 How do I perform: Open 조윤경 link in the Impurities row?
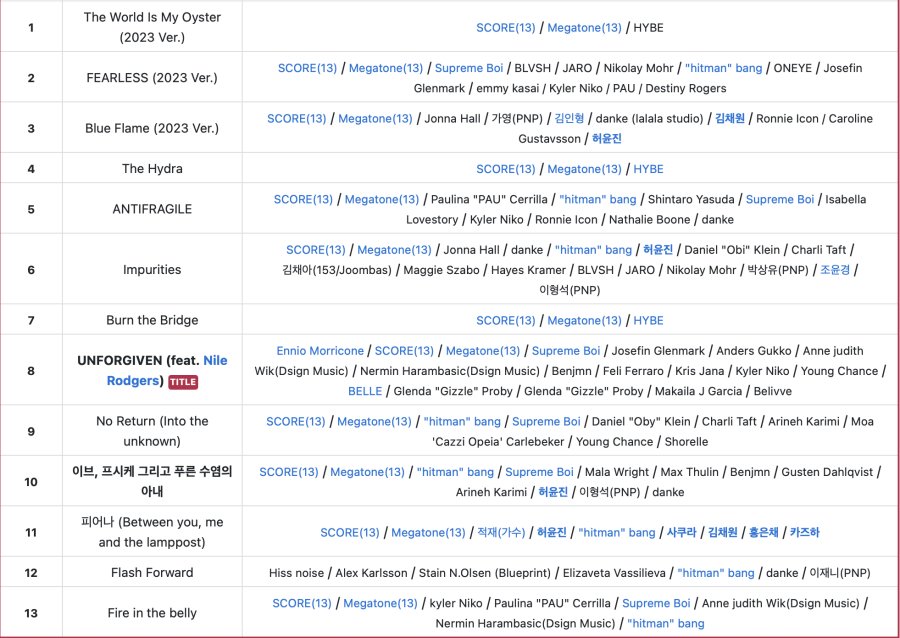(x=834, y=270)
